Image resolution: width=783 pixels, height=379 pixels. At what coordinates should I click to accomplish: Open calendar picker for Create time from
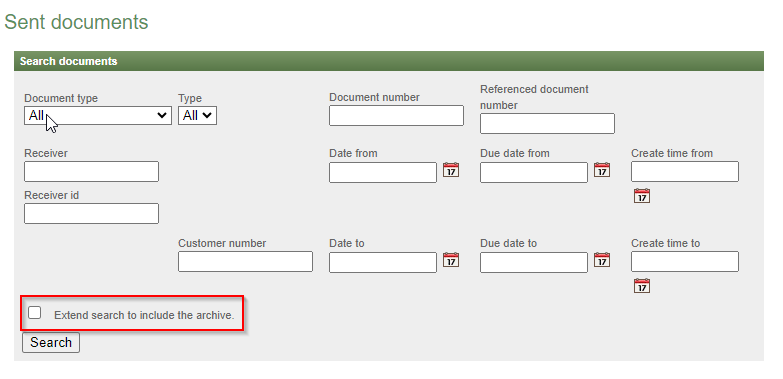coord(642,196)
